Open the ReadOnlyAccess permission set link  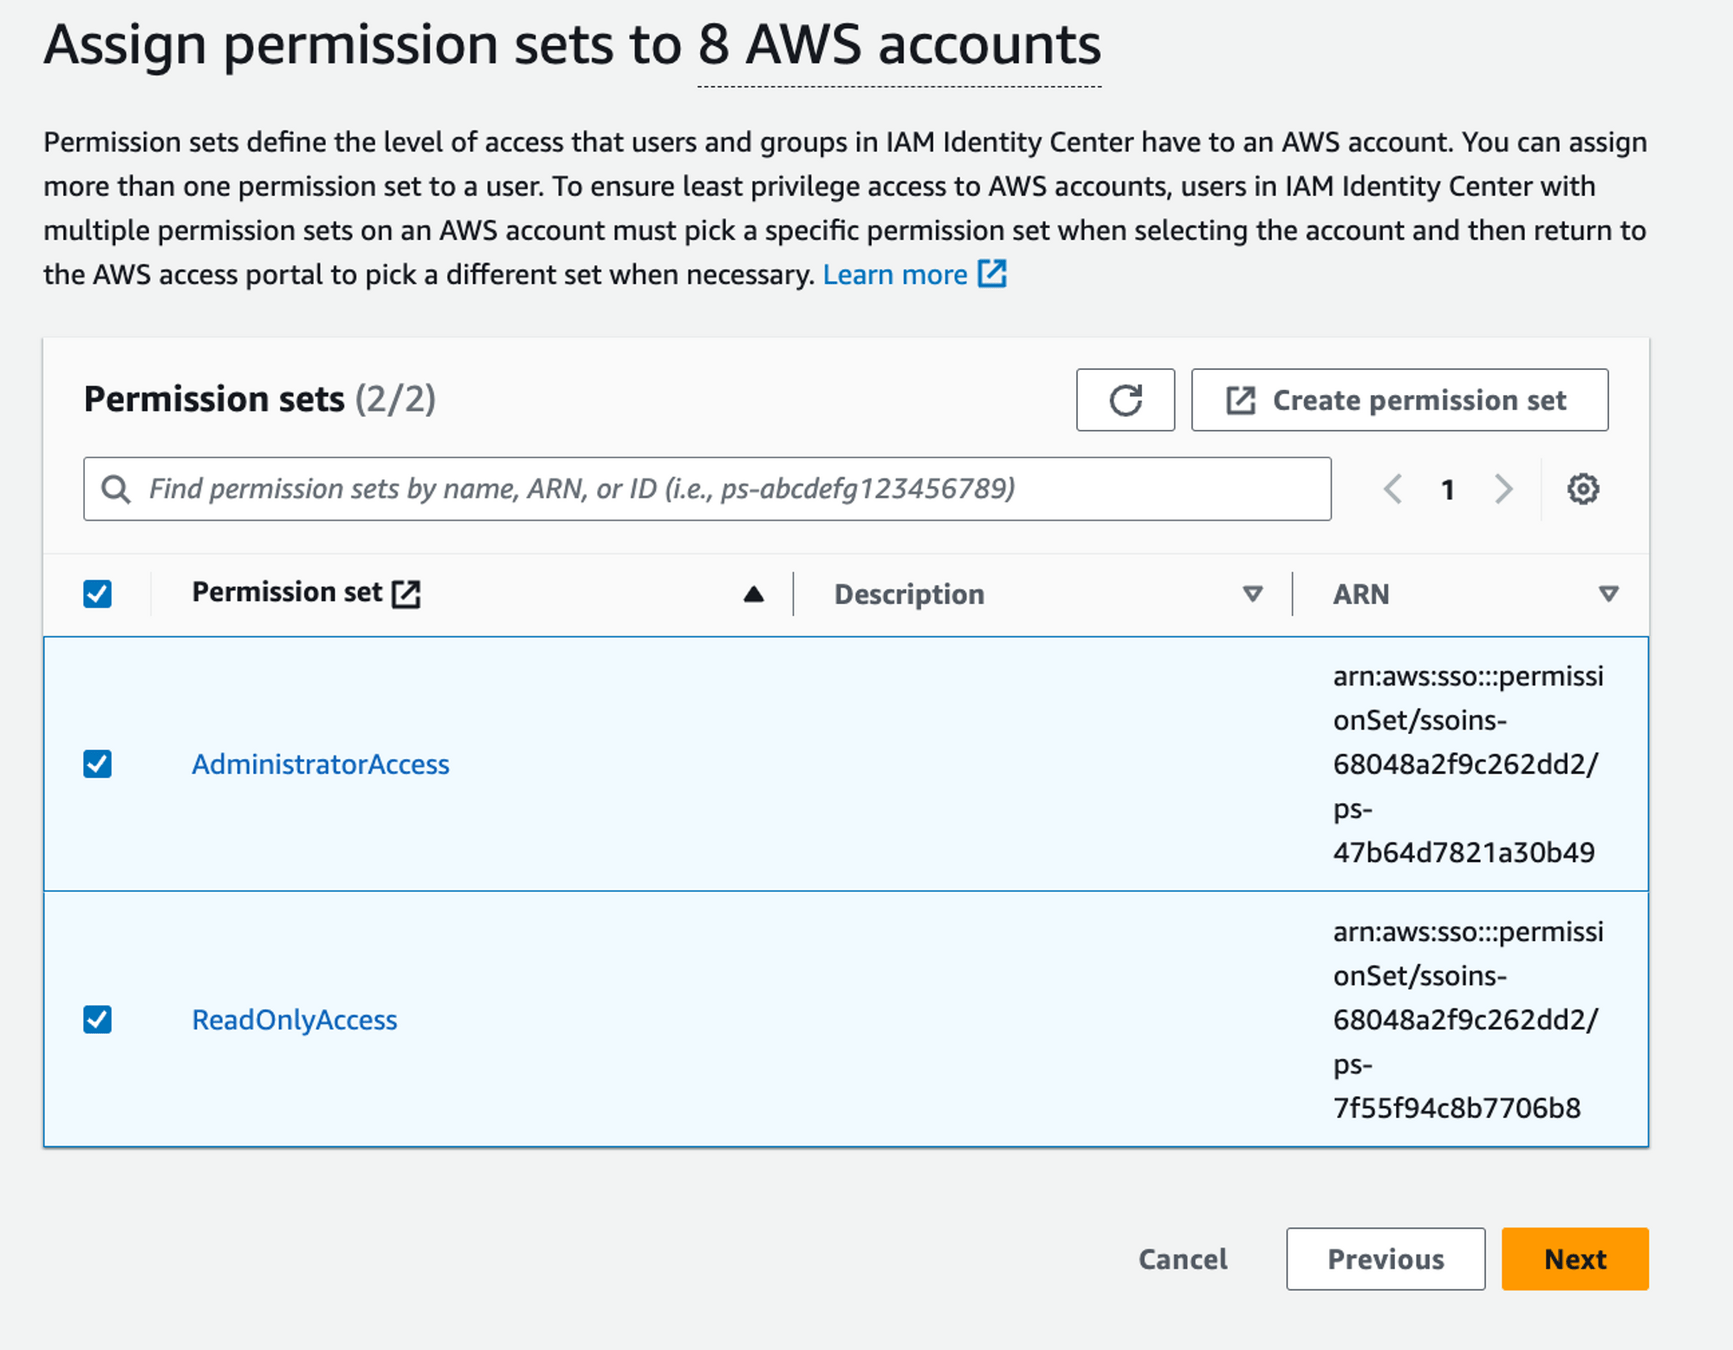tap(294, 1020)
